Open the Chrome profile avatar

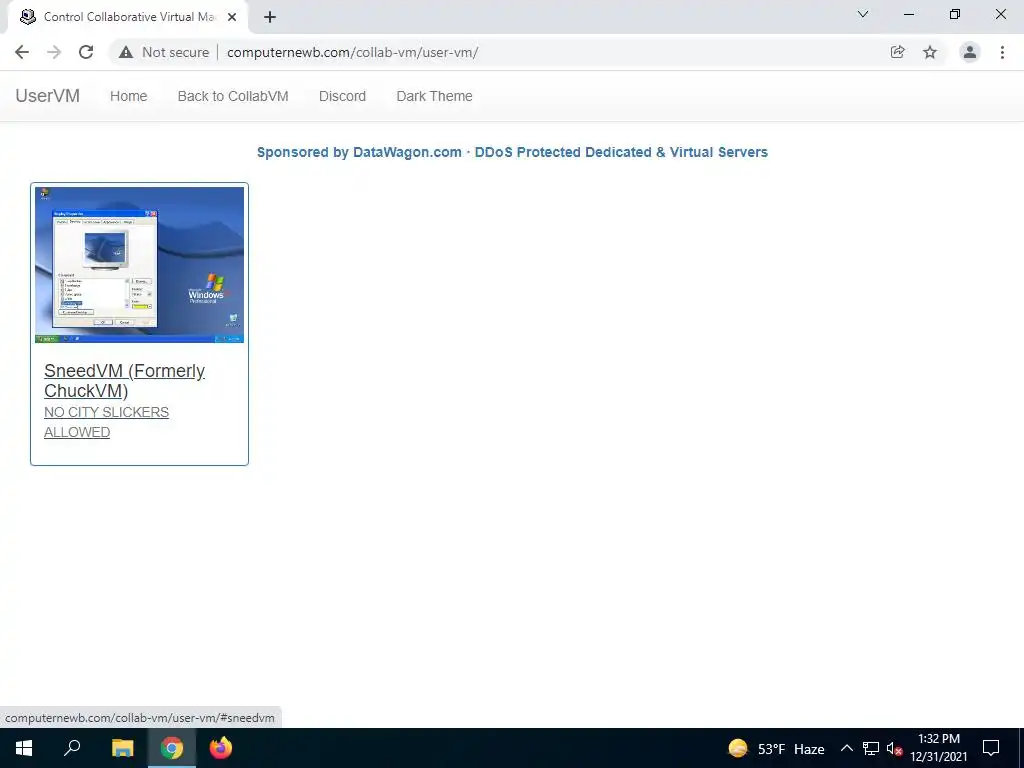click(x=970, y=52)
